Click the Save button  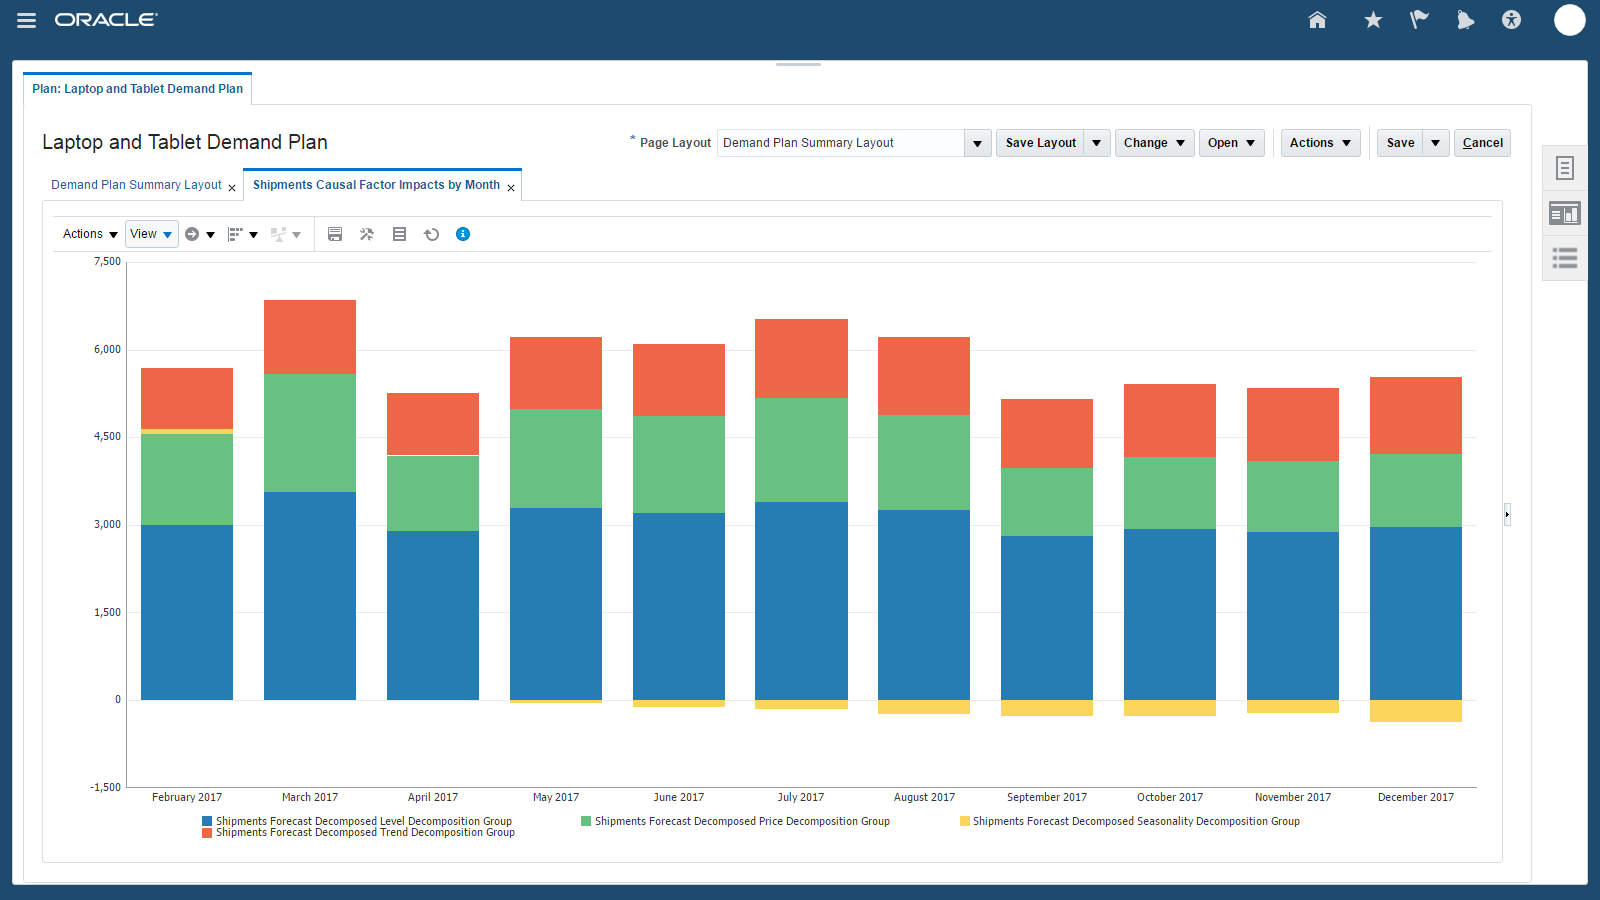pos(1400,143)
